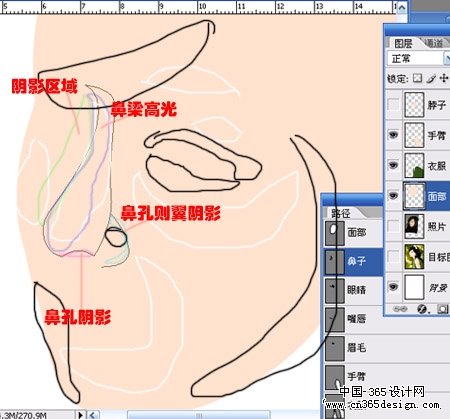Hide the 手臂 layer via its eye icon
This screenshot has width=450, height=419.
(393, 135)
